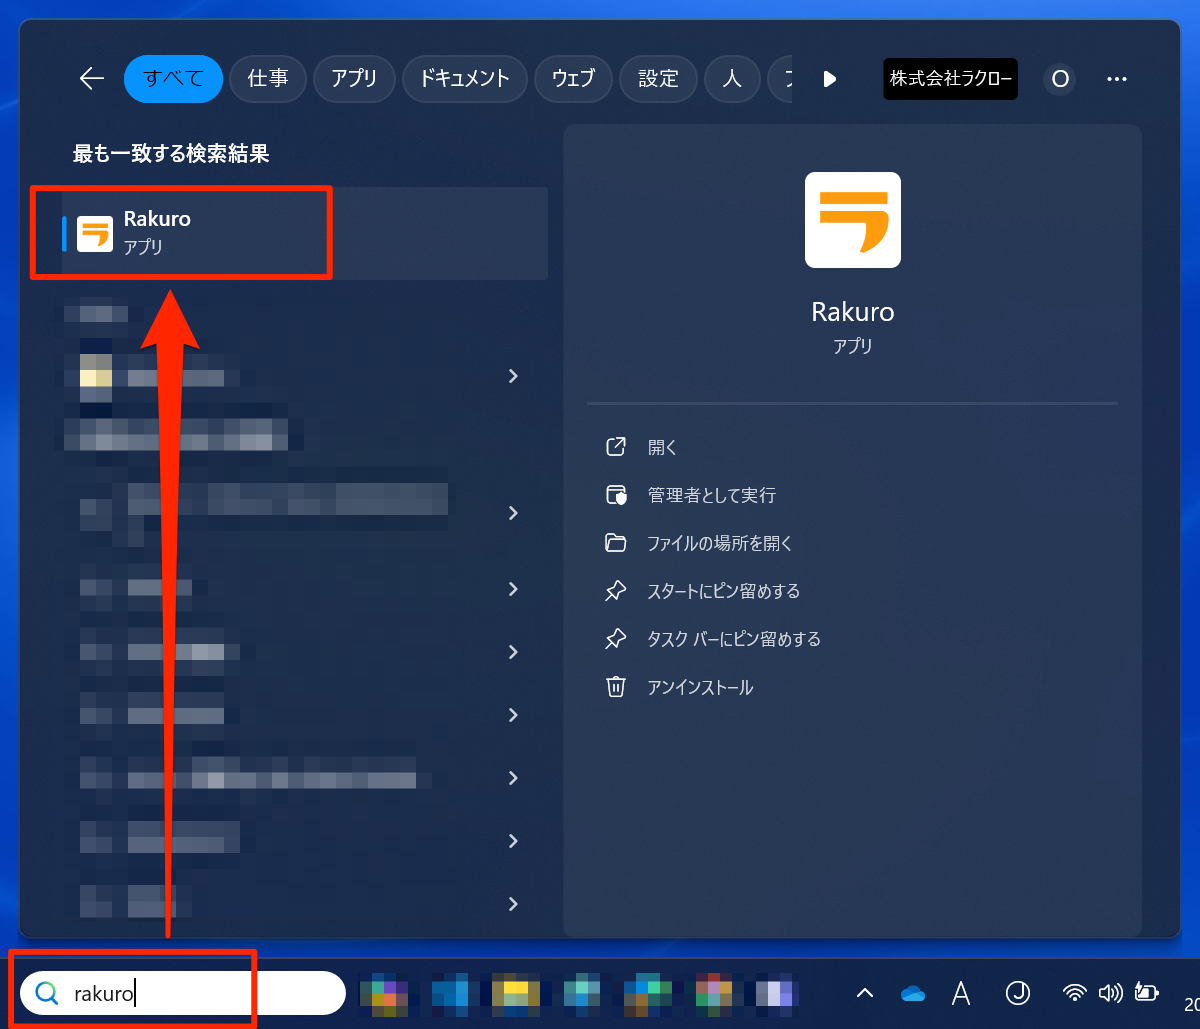The image size is (1200, 1029).
Task: Click the trash icon beside アンインストール
Action: 616,687
